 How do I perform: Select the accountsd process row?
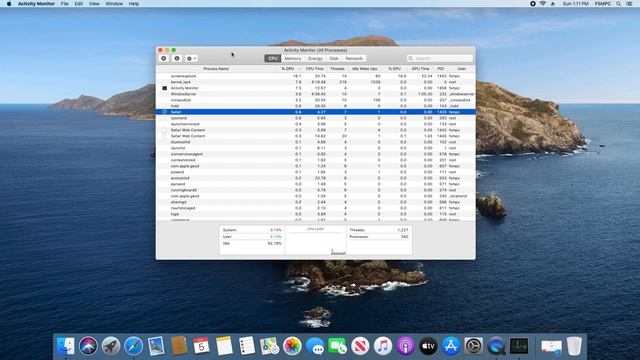pos(316,178)
